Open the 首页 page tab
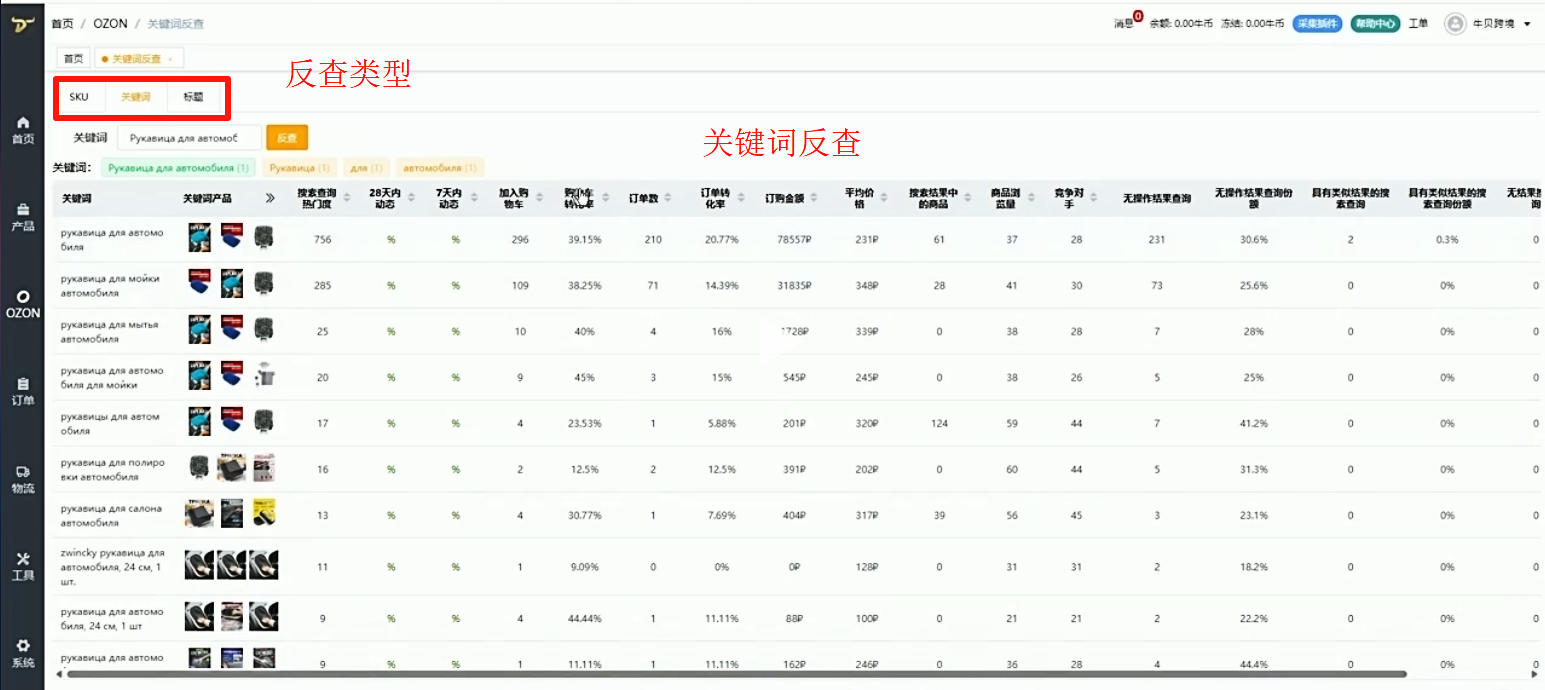The image size is (1545, 690). point(73,59)
